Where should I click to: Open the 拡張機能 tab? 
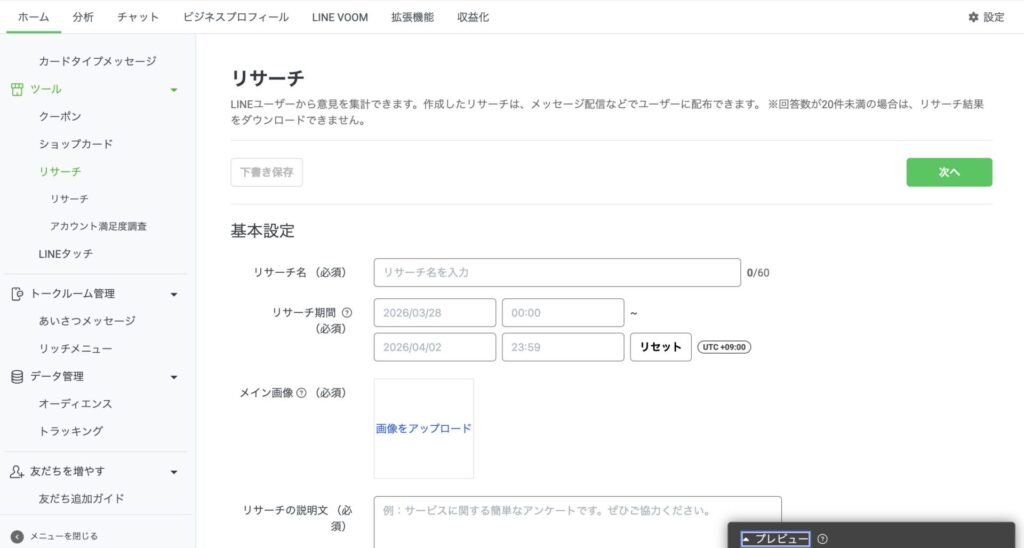pos(412,17)
